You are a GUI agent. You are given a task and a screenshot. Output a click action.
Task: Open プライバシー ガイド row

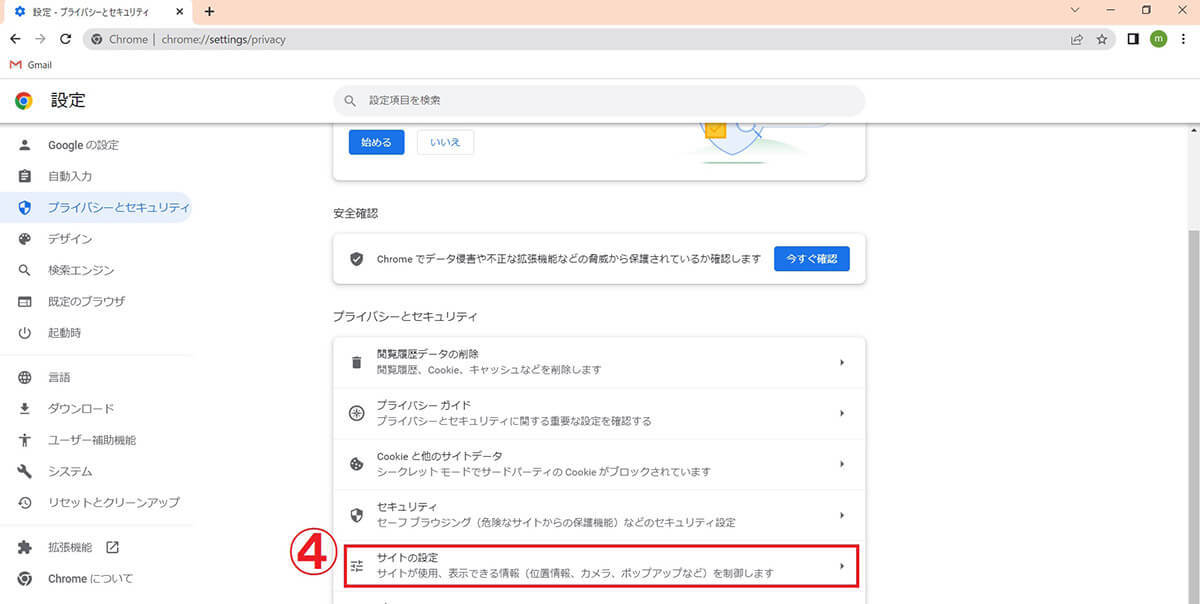tap(599, 413)
